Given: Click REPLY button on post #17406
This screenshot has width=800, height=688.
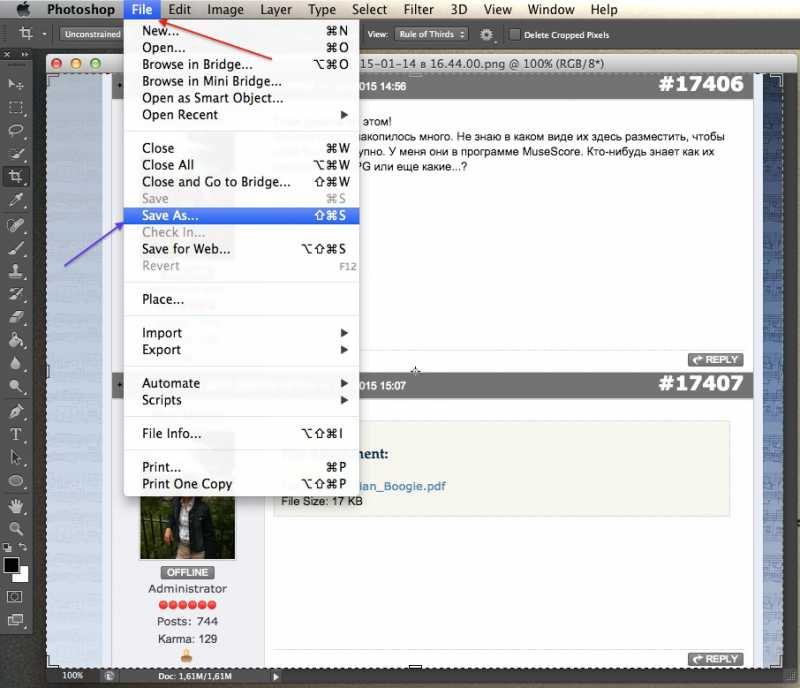Looking at the screenshot, I should tap(715, 360).
